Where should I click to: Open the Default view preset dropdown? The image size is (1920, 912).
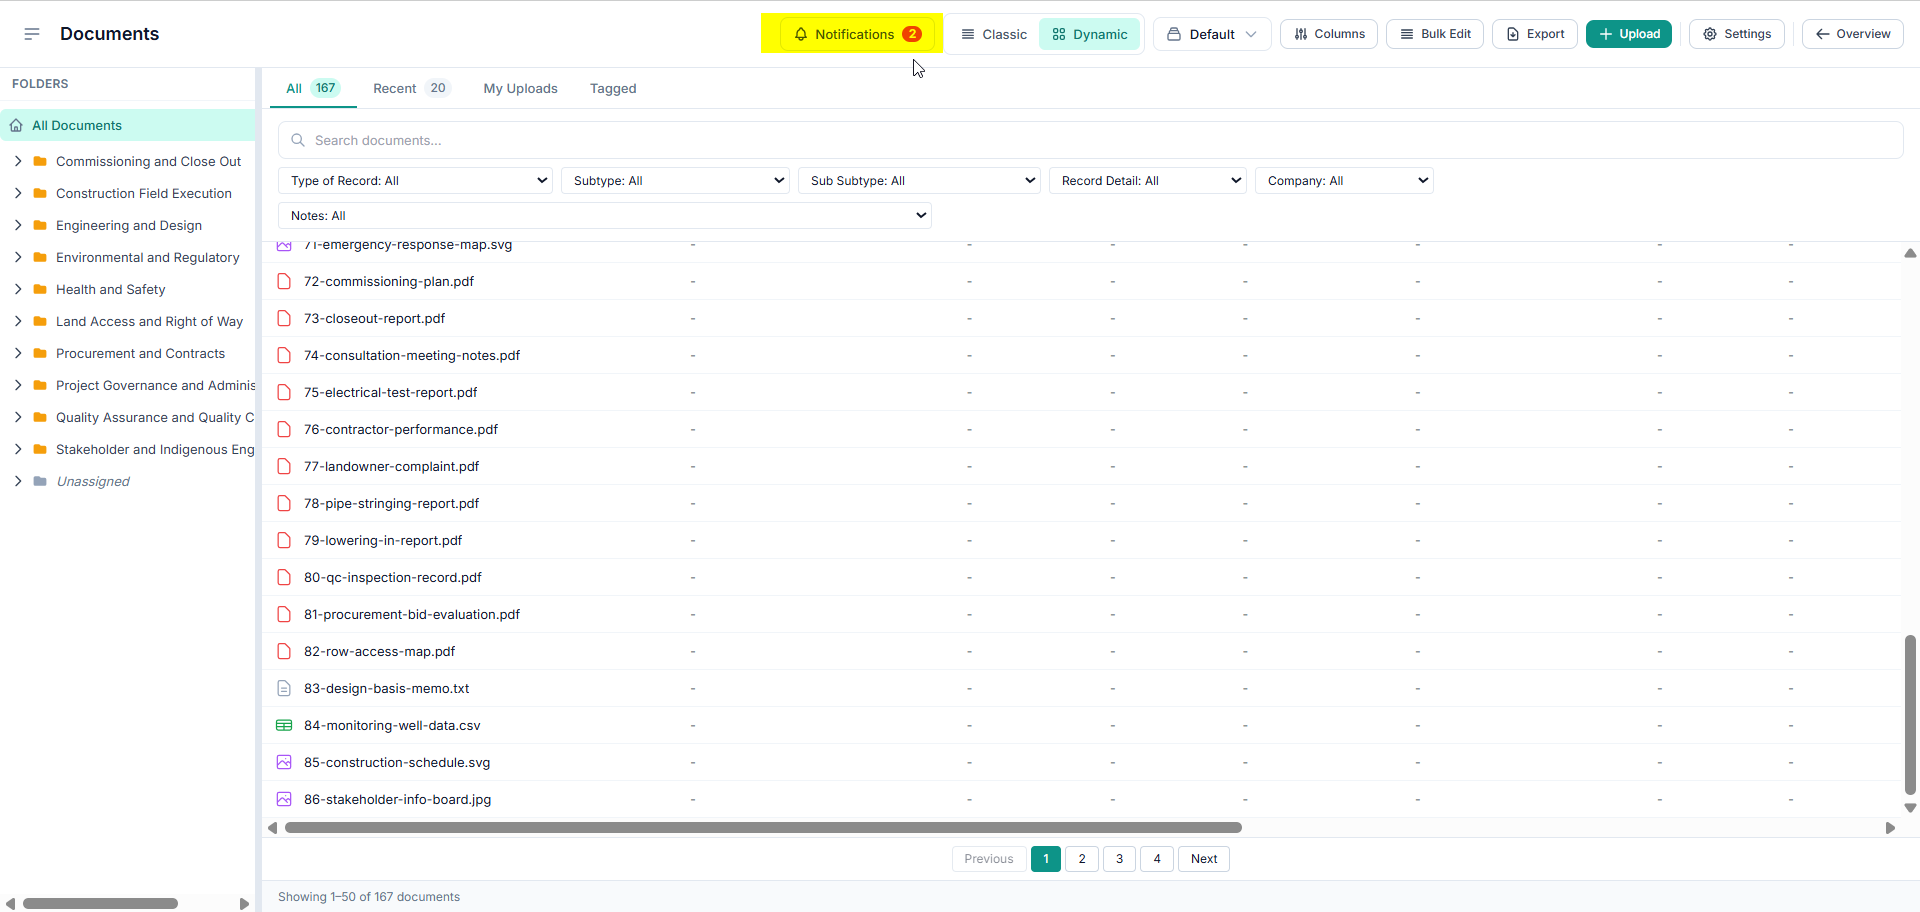[x=1212, y=34]
